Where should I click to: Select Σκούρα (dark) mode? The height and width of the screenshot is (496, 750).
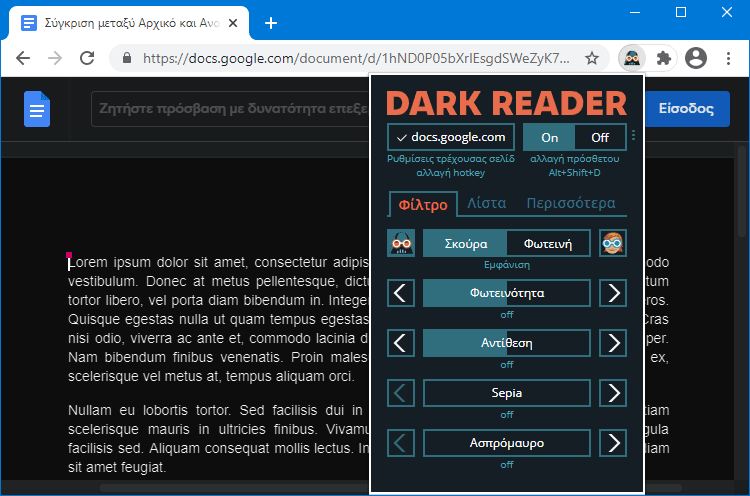click(x=465, y=244)
